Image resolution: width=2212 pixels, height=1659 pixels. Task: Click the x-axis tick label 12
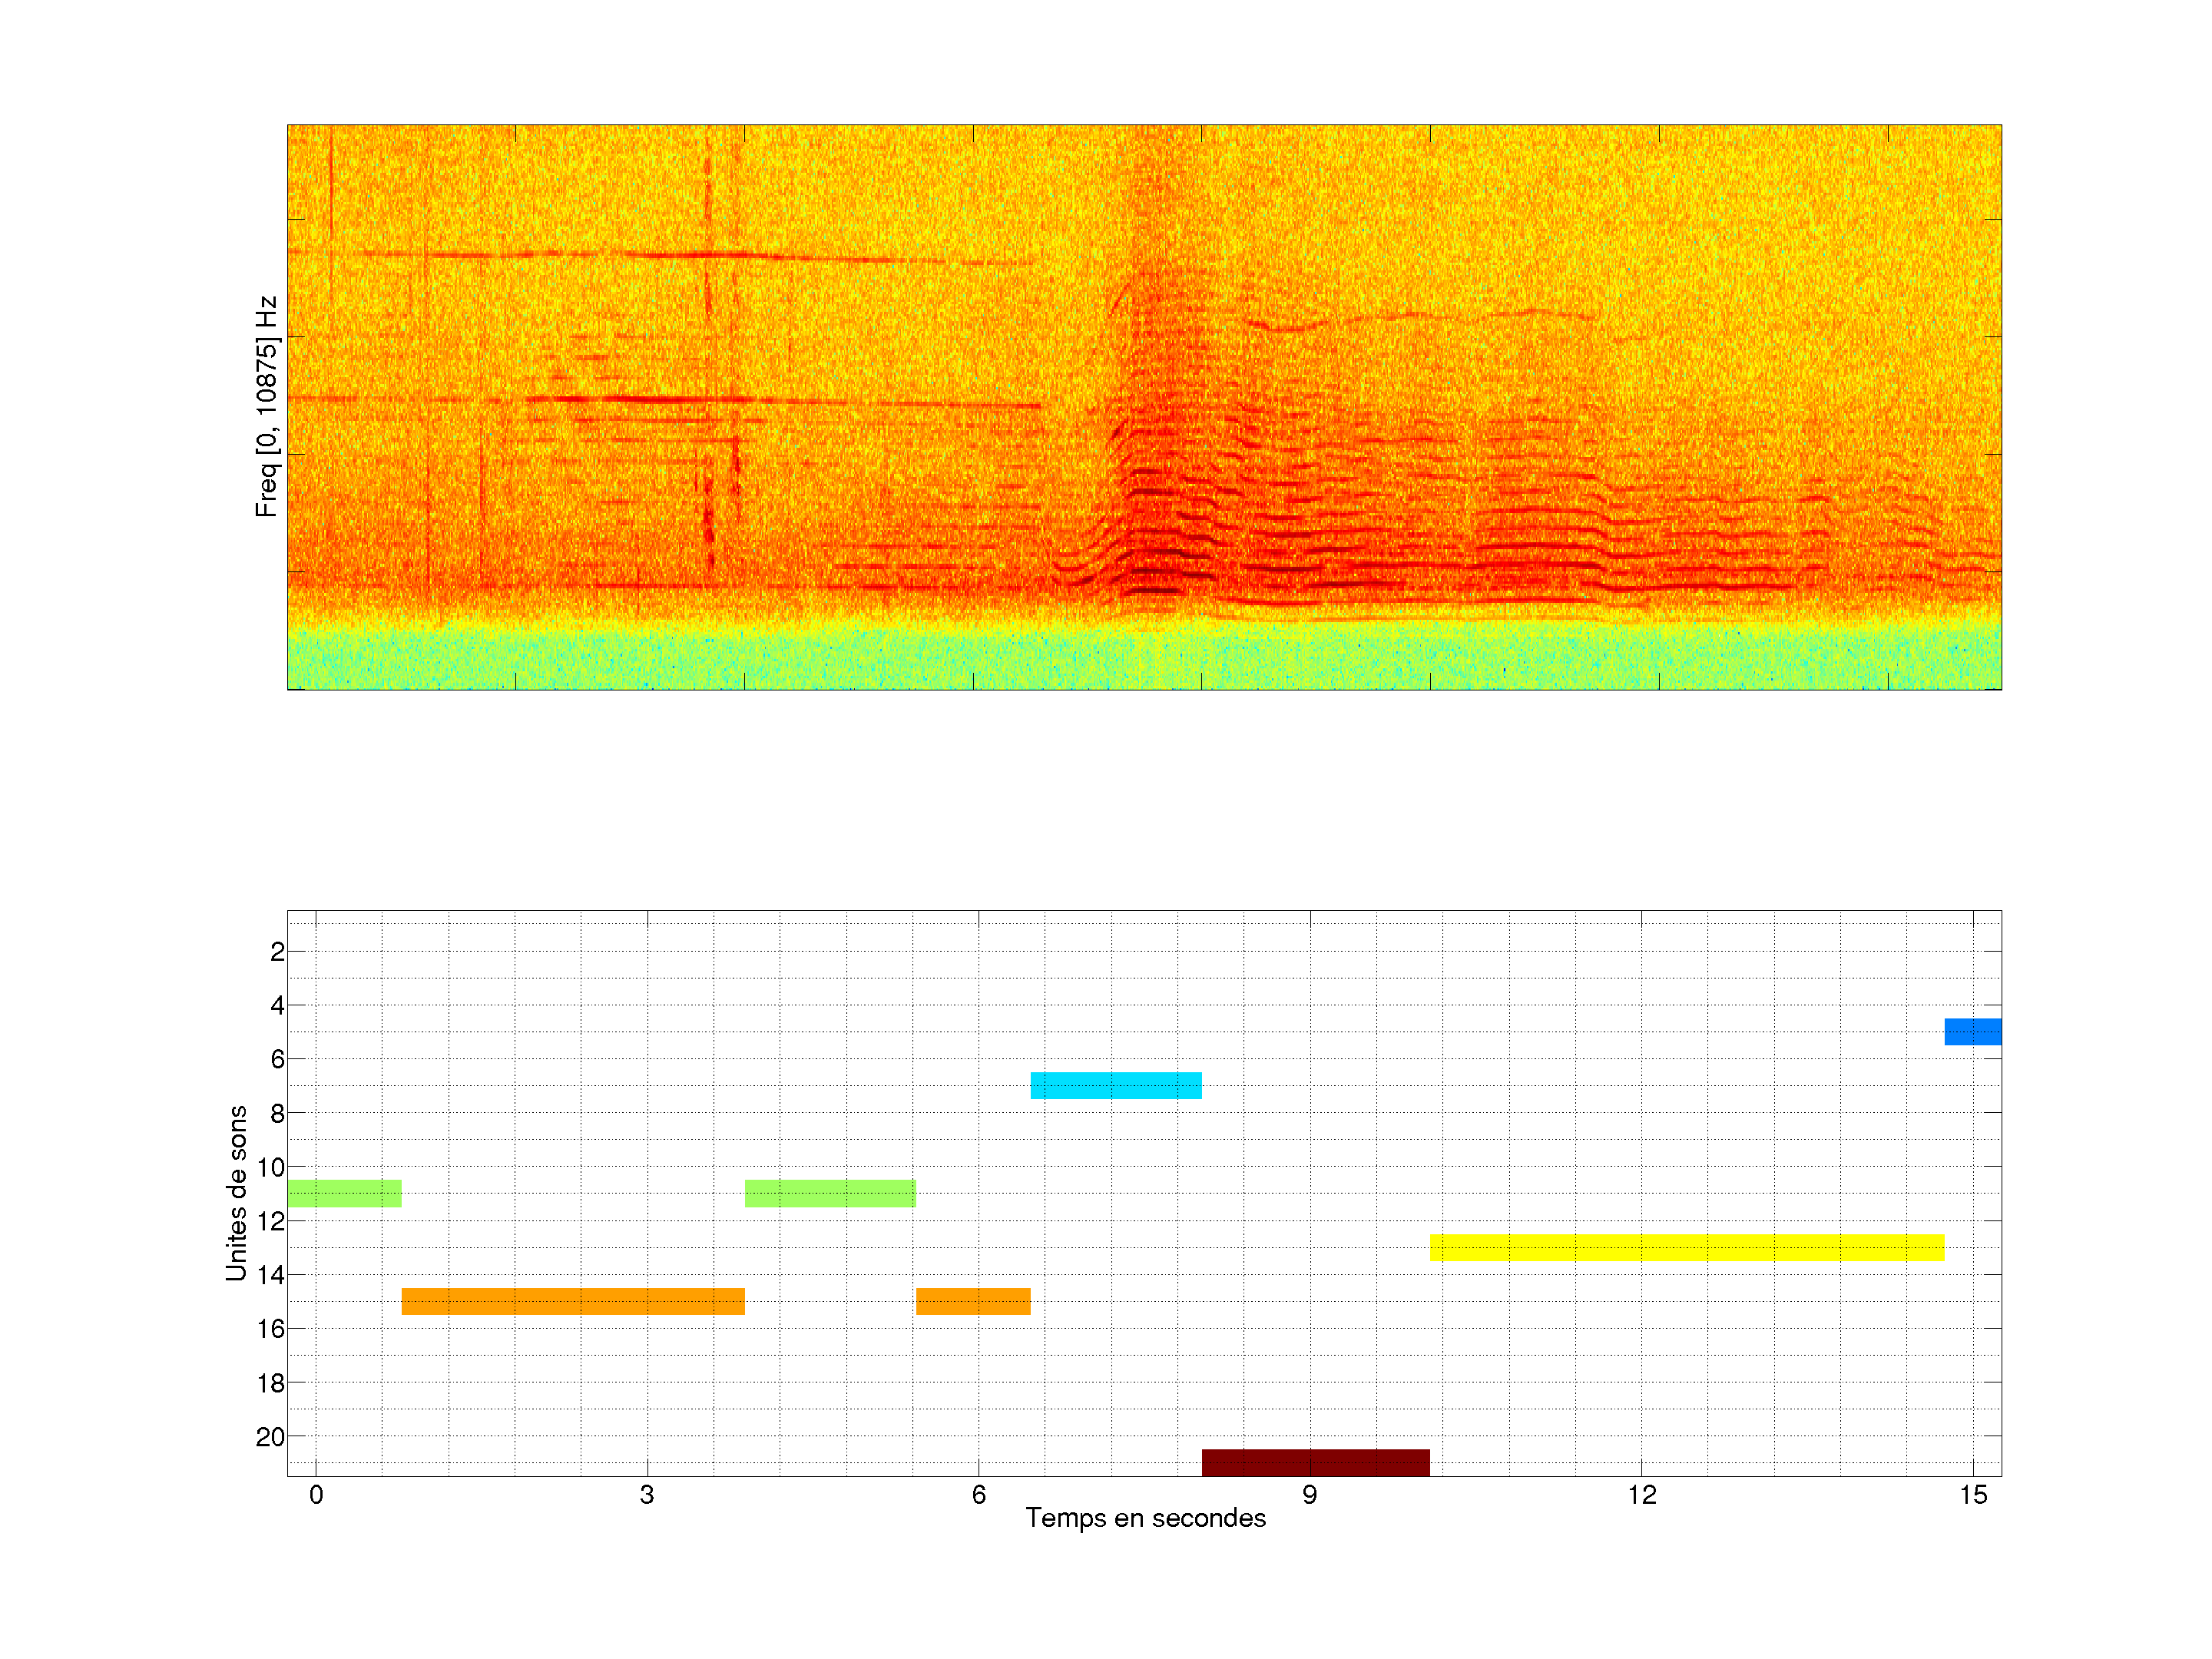(1641, 1495)
